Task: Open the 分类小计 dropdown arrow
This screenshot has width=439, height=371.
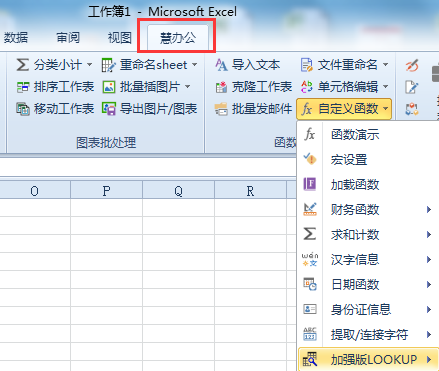Action: [x=89, y=65]
